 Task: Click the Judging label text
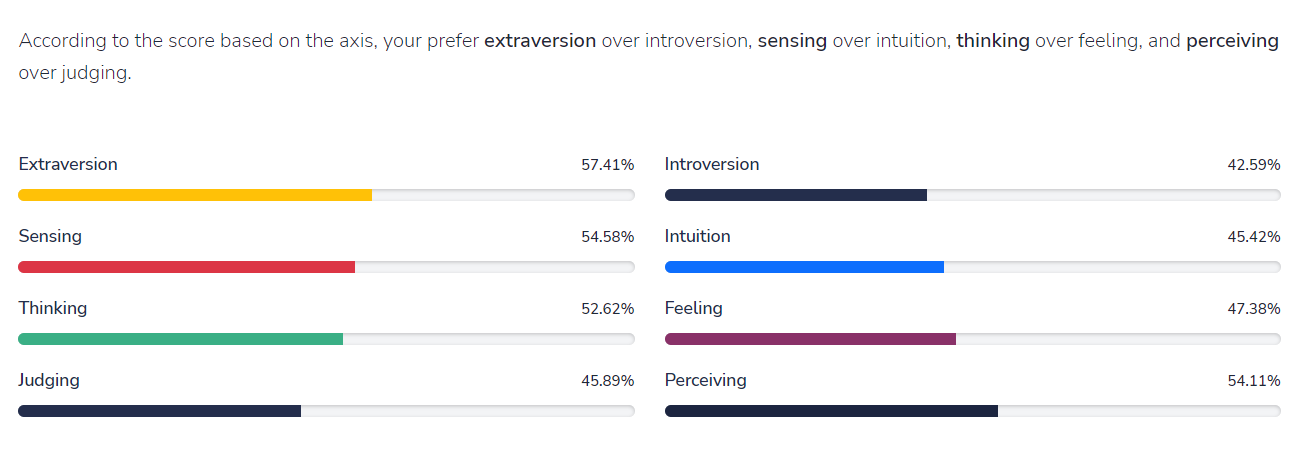[49, 380]
